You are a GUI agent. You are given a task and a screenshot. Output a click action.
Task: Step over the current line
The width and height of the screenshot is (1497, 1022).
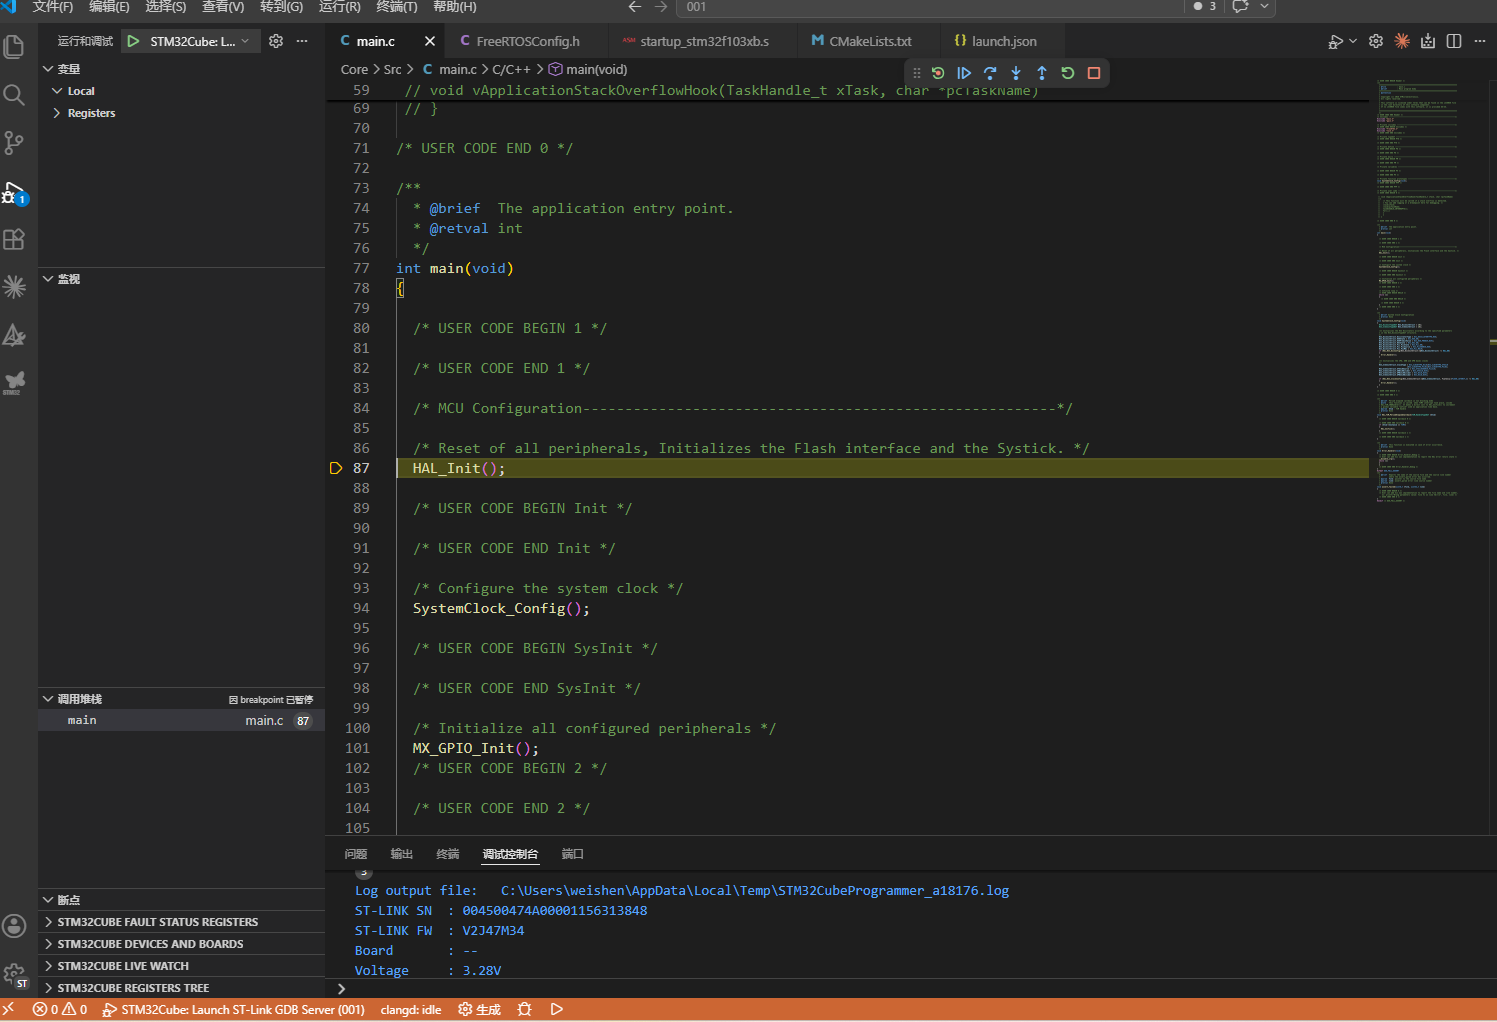(990, 73)
